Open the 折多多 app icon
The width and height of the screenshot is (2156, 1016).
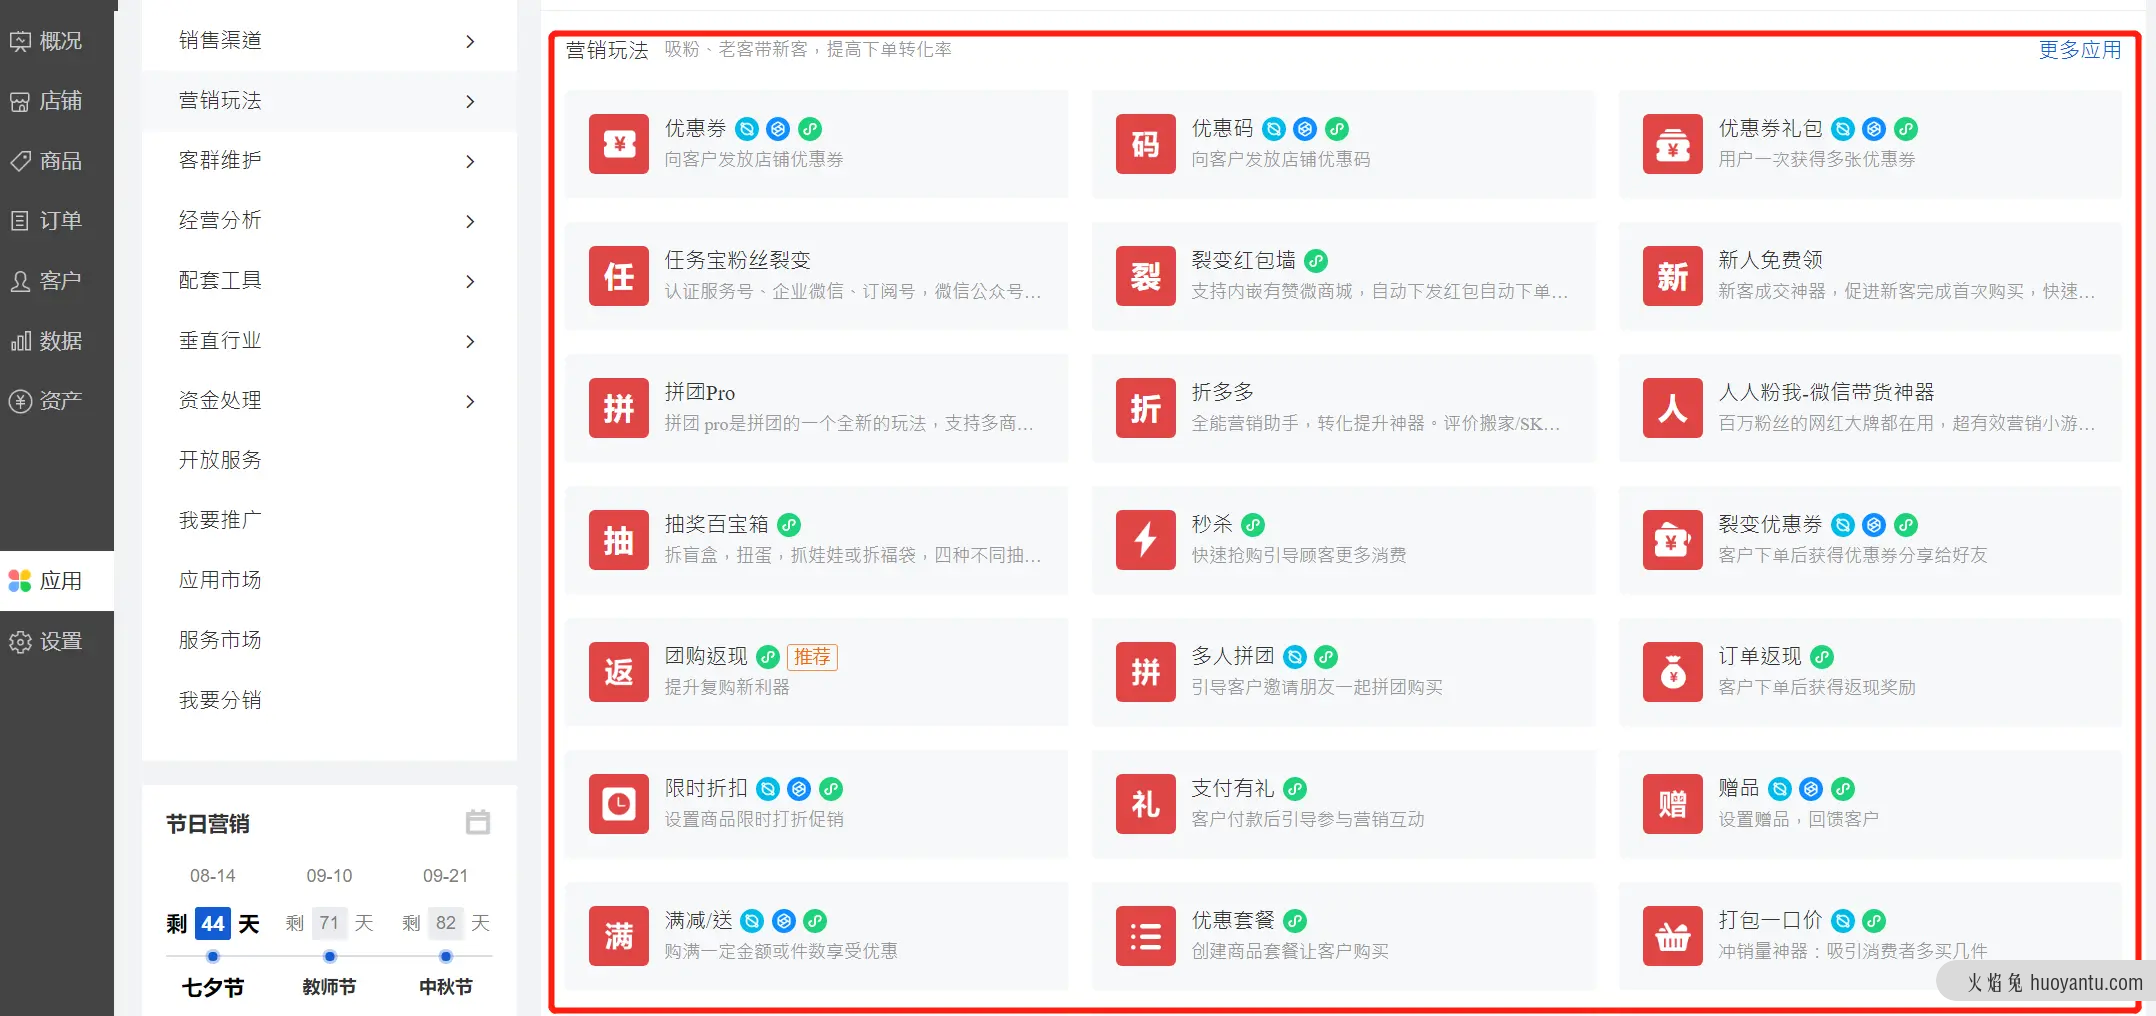(x=1145, y=408)
